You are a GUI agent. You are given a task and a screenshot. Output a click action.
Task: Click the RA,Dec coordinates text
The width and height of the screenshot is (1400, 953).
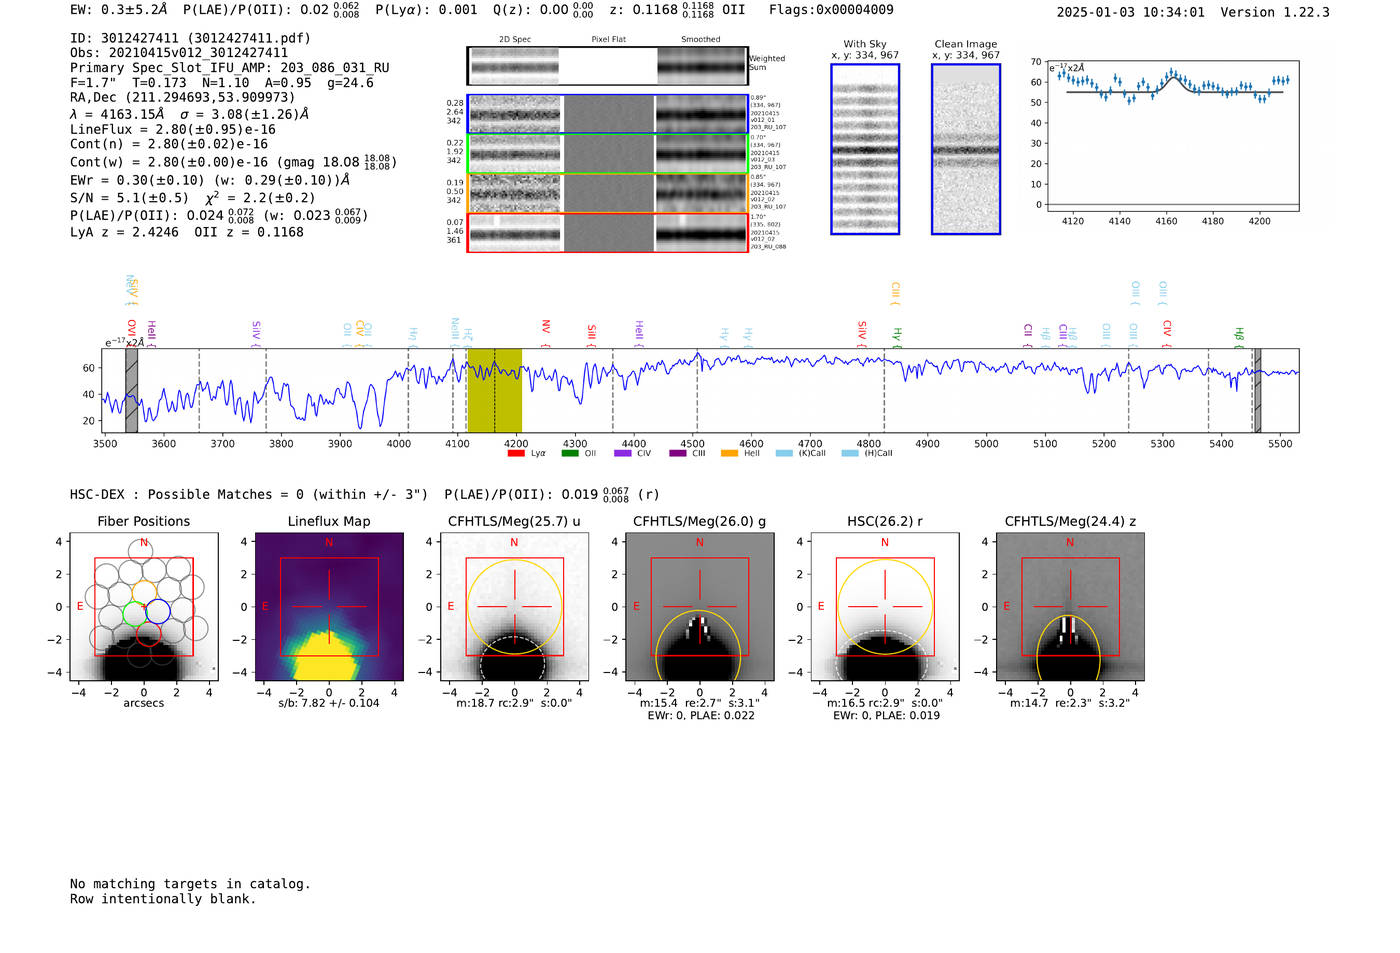pos(183,98)
